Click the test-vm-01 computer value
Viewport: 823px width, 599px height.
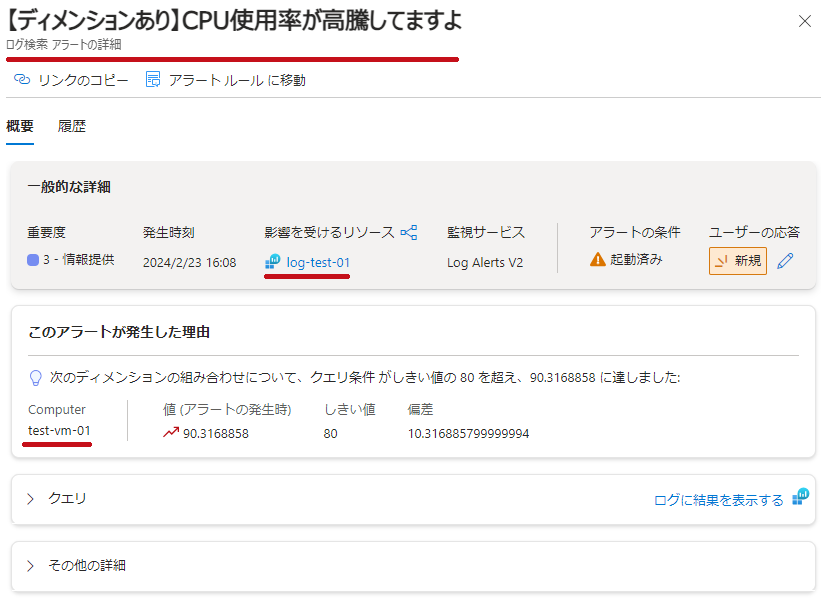pos(59,430)
